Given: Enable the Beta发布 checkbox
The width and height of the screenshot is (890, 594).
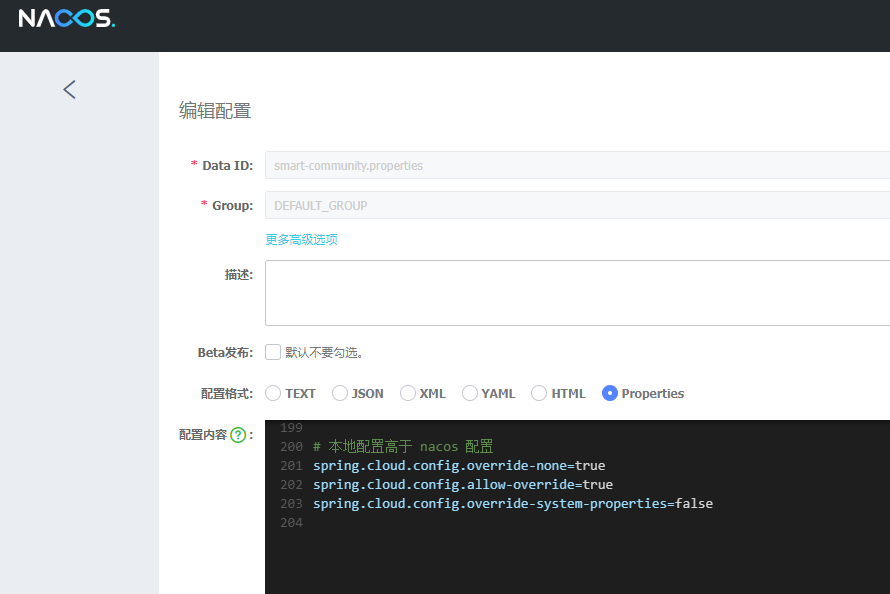Looking at the screenshot, I should 273,352.
